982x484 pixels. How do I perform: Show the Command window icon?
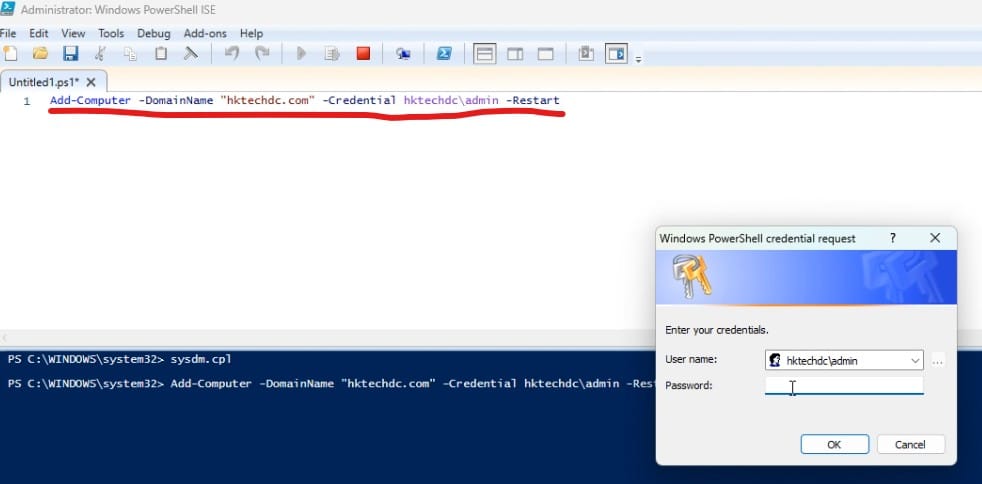tap(586, 53)
